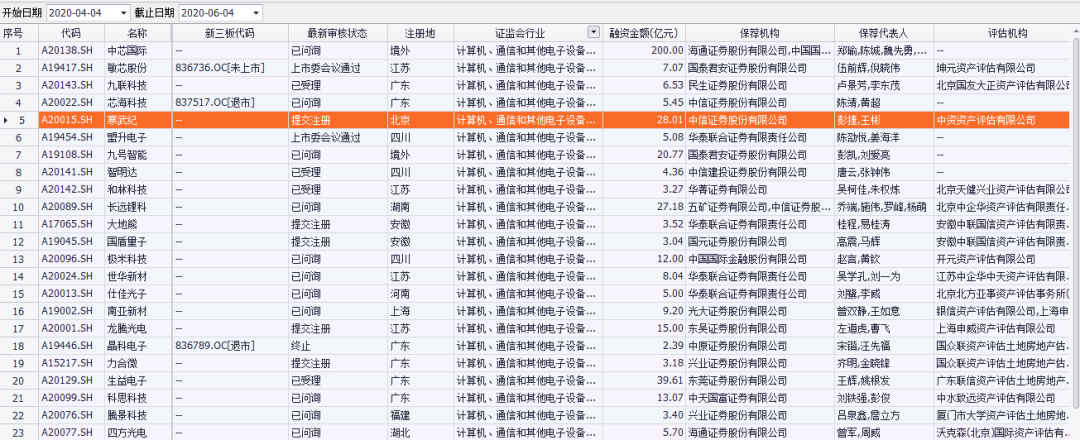Viewport: 1080px width, 440px height.
Task: Click the 融资金额(亿元) column header
Action: (x=644, y=33)
